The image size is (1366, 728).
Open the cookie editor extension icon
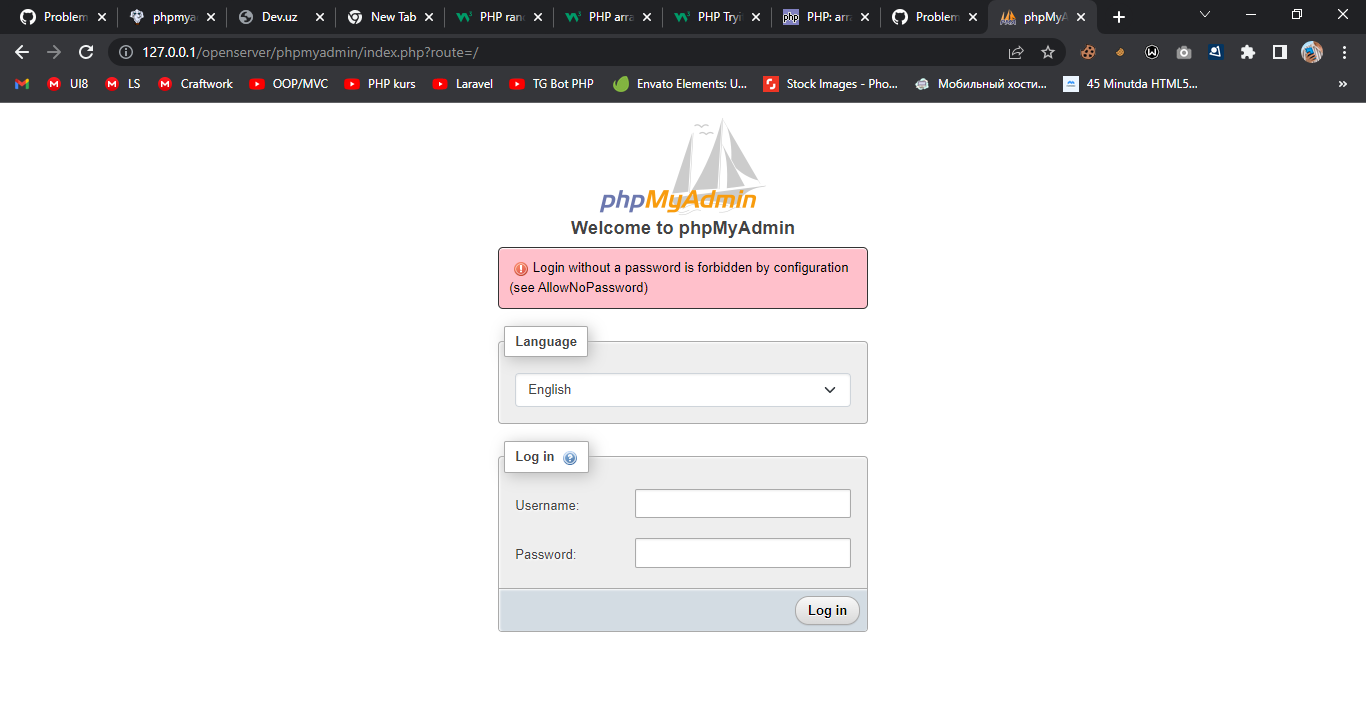(x=1088, y=52)
